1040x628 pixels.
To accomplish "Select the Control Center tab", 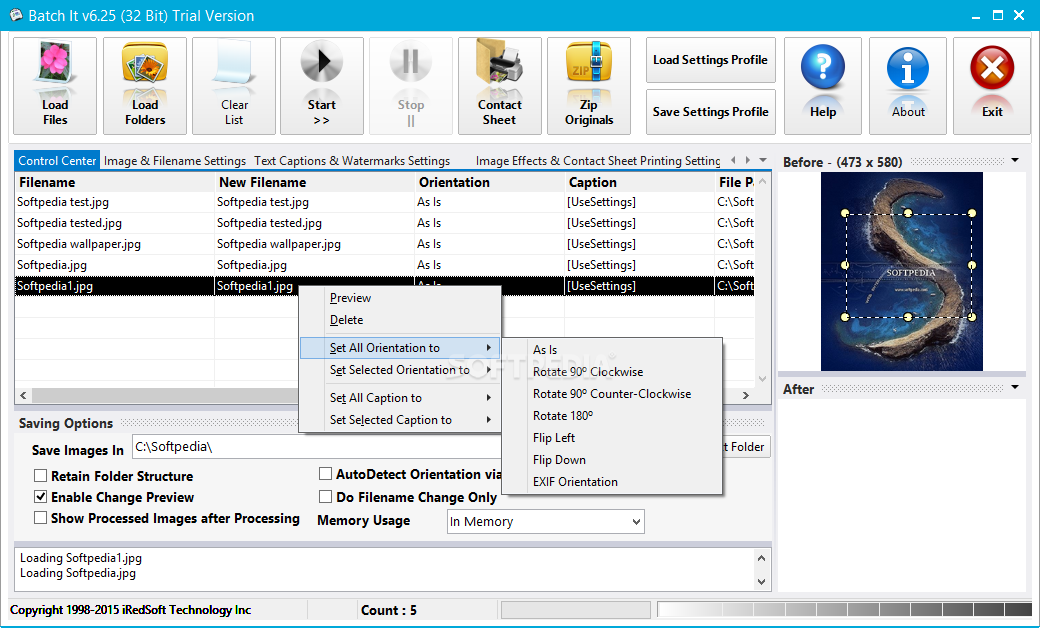I will [x=57, y=160].
